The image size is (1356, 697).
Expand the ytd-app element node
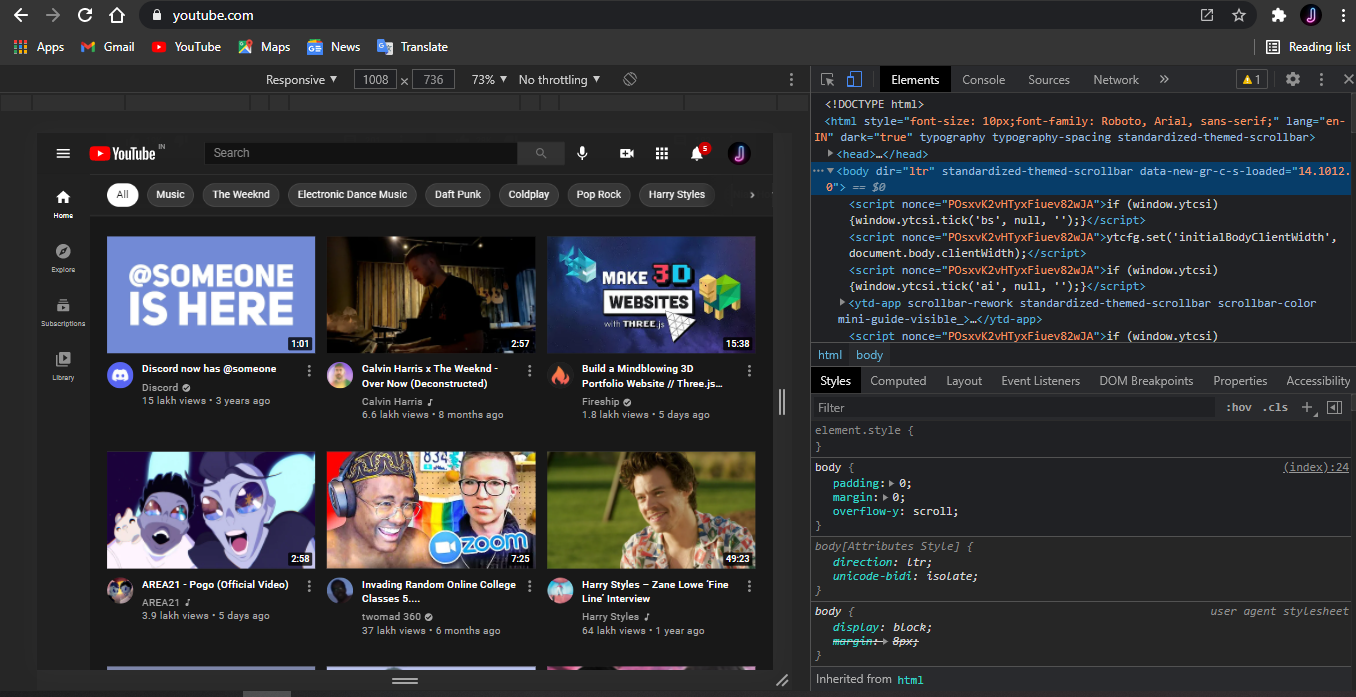click(x=843, y=302)
